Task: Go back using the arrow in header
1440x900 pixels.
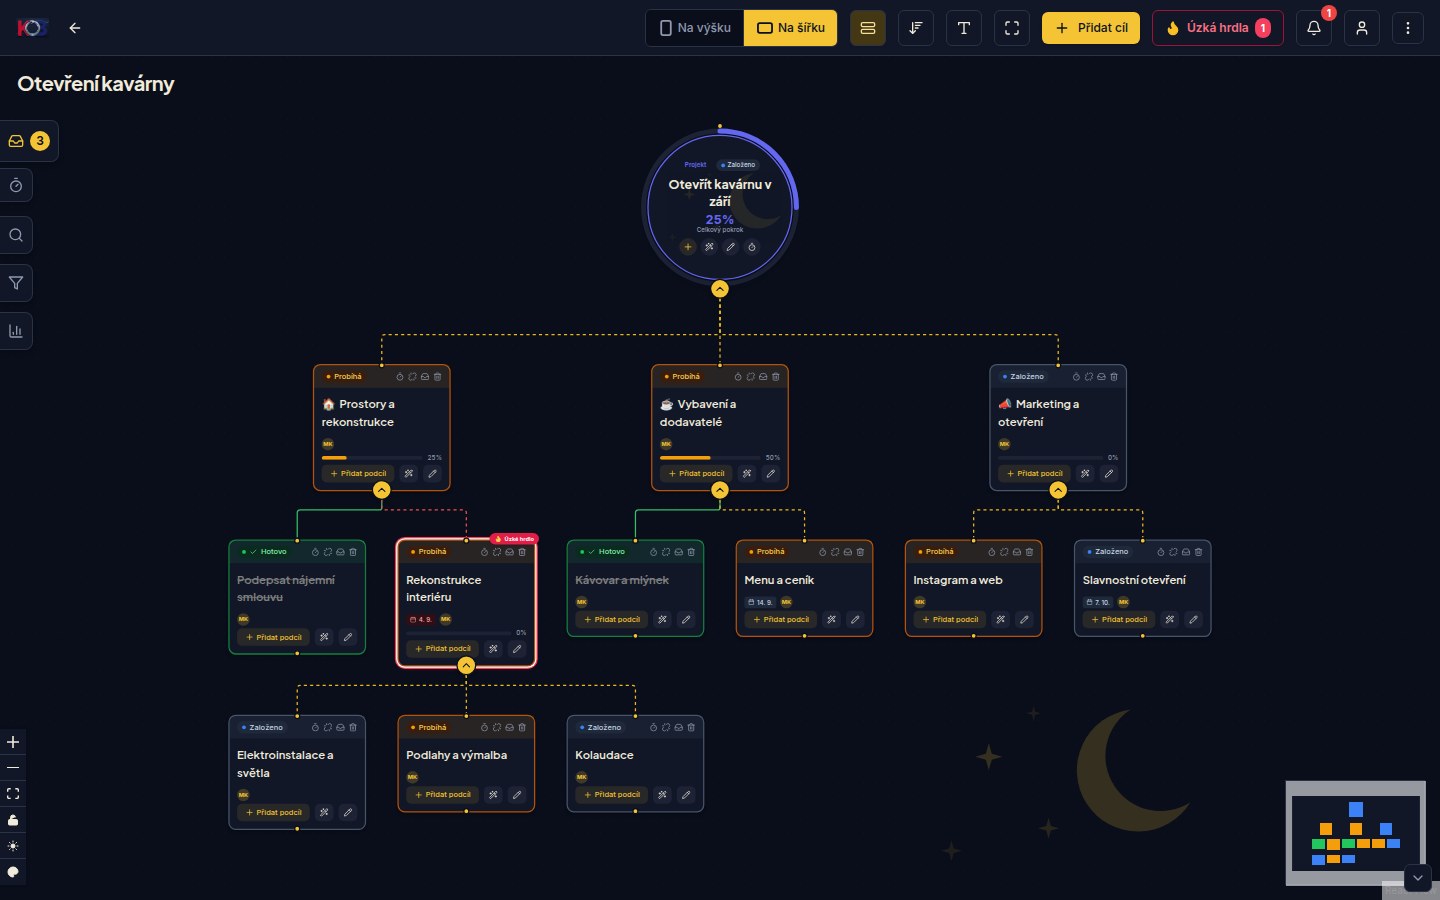Action: pyautogui.click(x=75, y=28)
